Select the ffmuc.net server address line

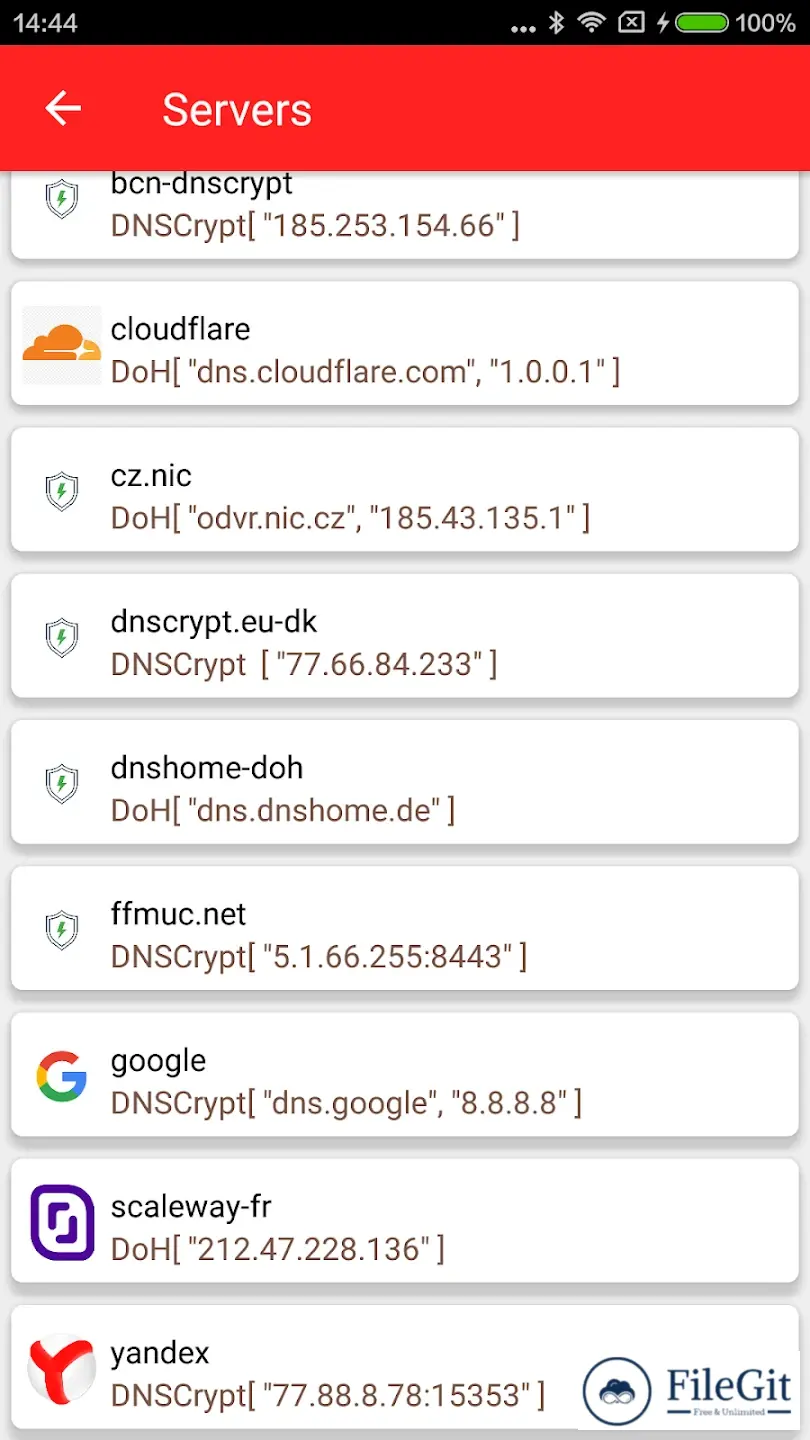319,957
